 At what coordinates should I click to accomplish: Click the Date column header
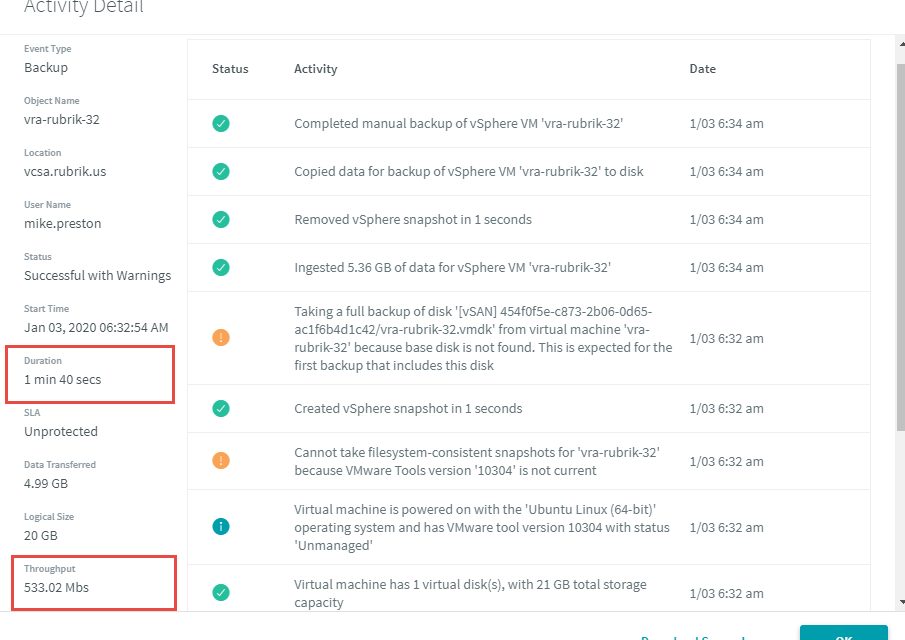coord(702,69)
